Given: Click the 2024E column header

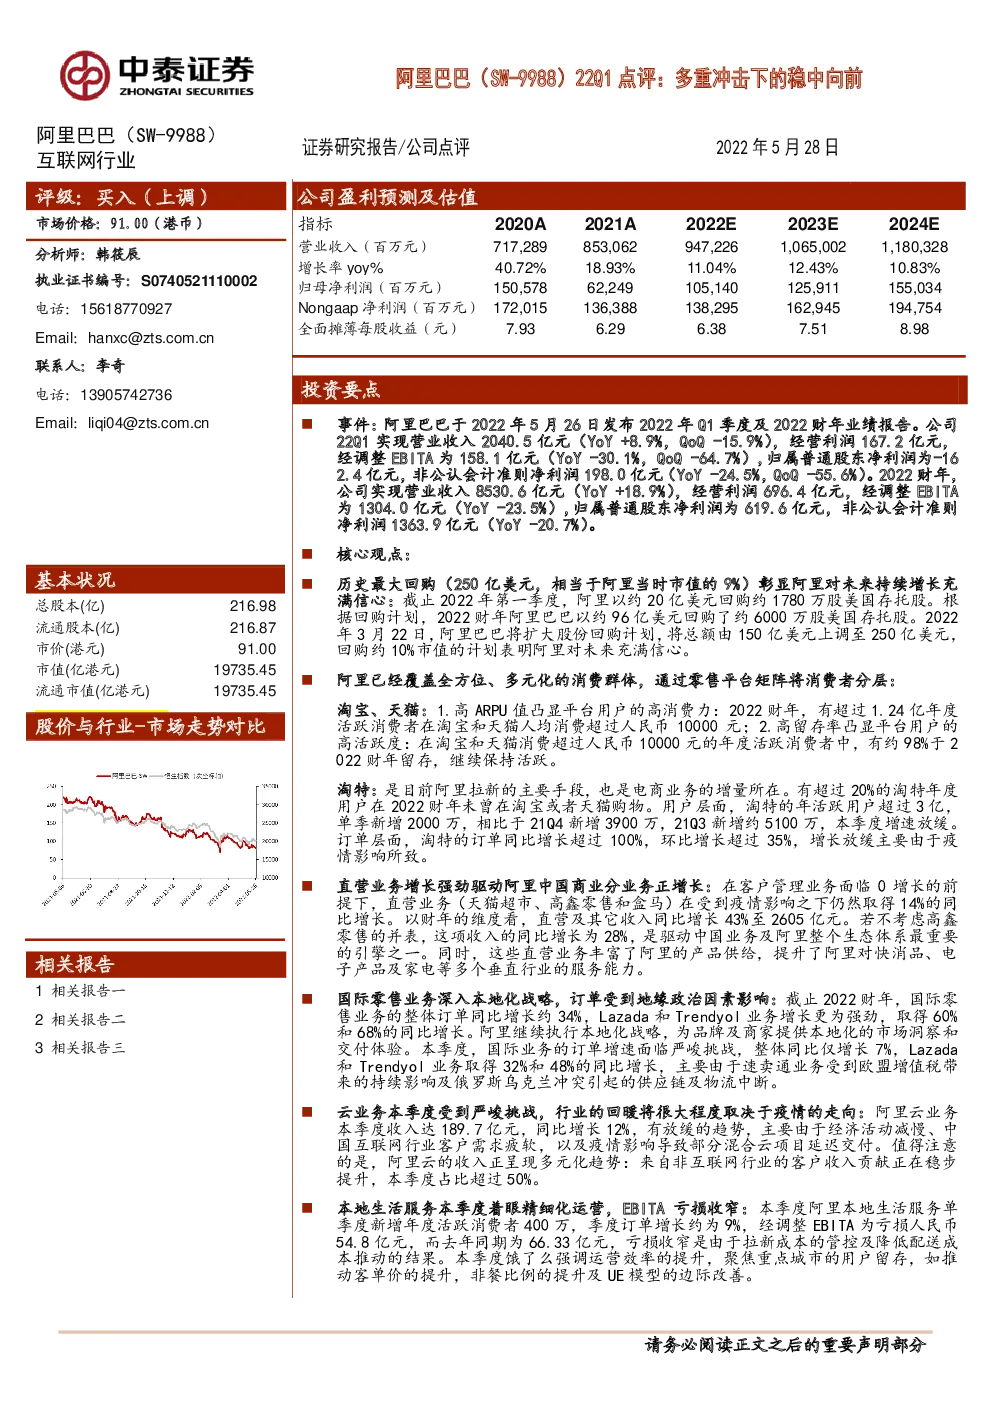Looking at the screenshot, I should [914, 224].
